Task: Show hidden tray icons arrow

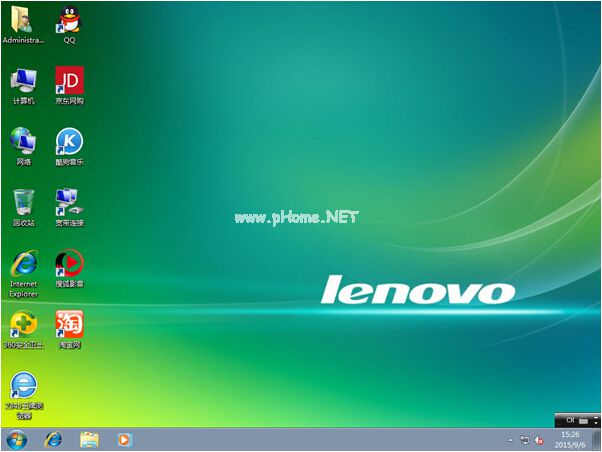Action: click(x=510, y=440)
